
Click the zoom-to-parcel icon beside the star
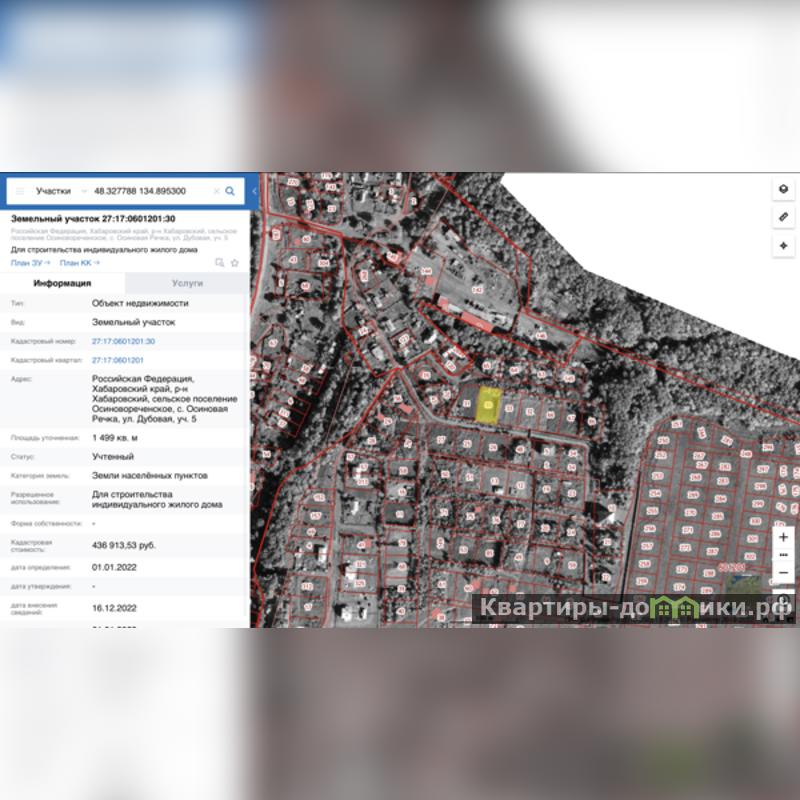[x=220, y=263]
